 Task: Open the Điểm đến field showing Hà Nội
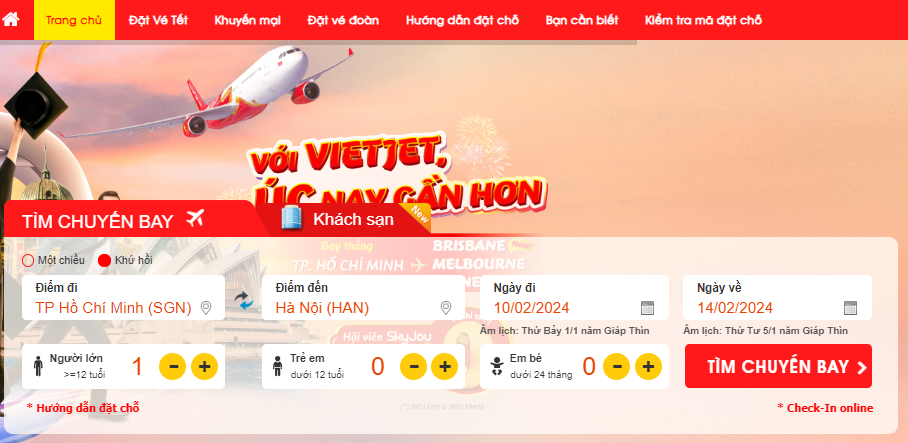(363, 298)
